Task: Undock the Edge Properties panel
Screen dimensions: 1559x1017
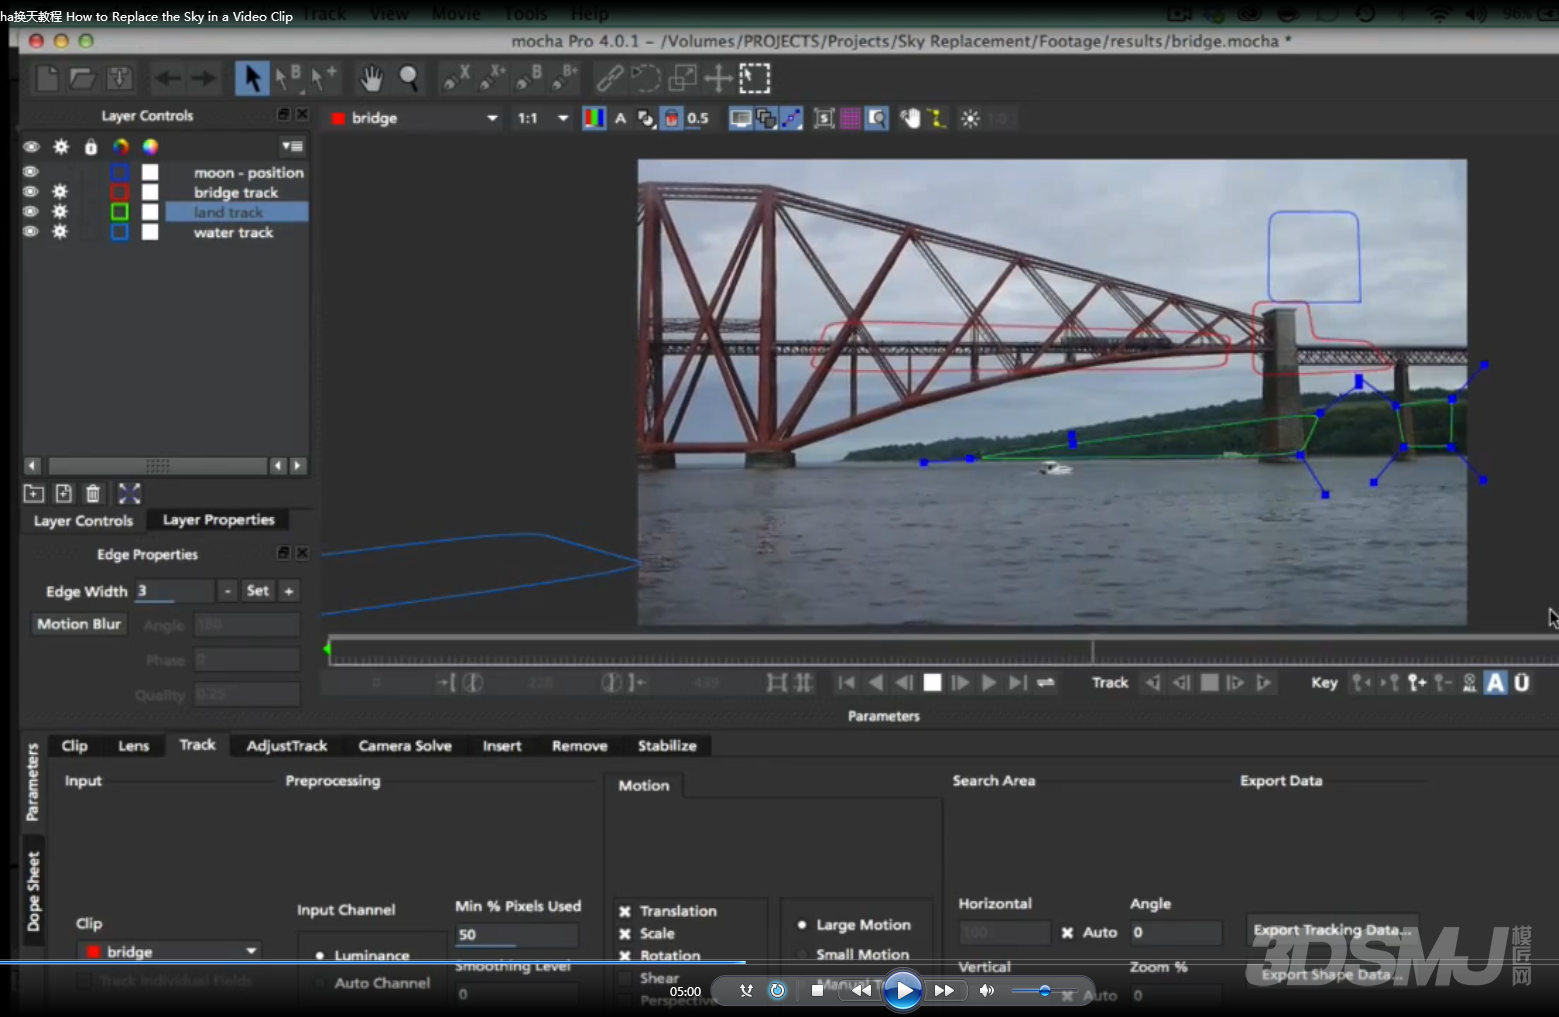Action: [x=283, y=553]
